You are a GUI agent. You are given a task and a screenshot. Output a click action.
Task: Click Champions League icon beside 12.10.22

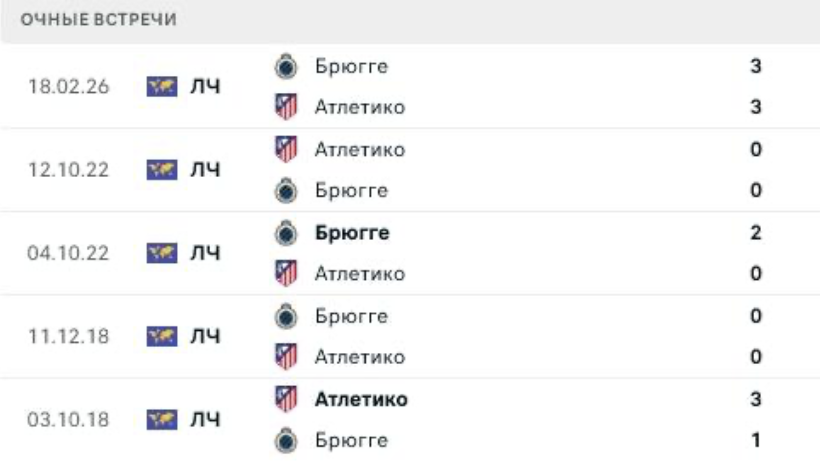[x=161, y=170]
